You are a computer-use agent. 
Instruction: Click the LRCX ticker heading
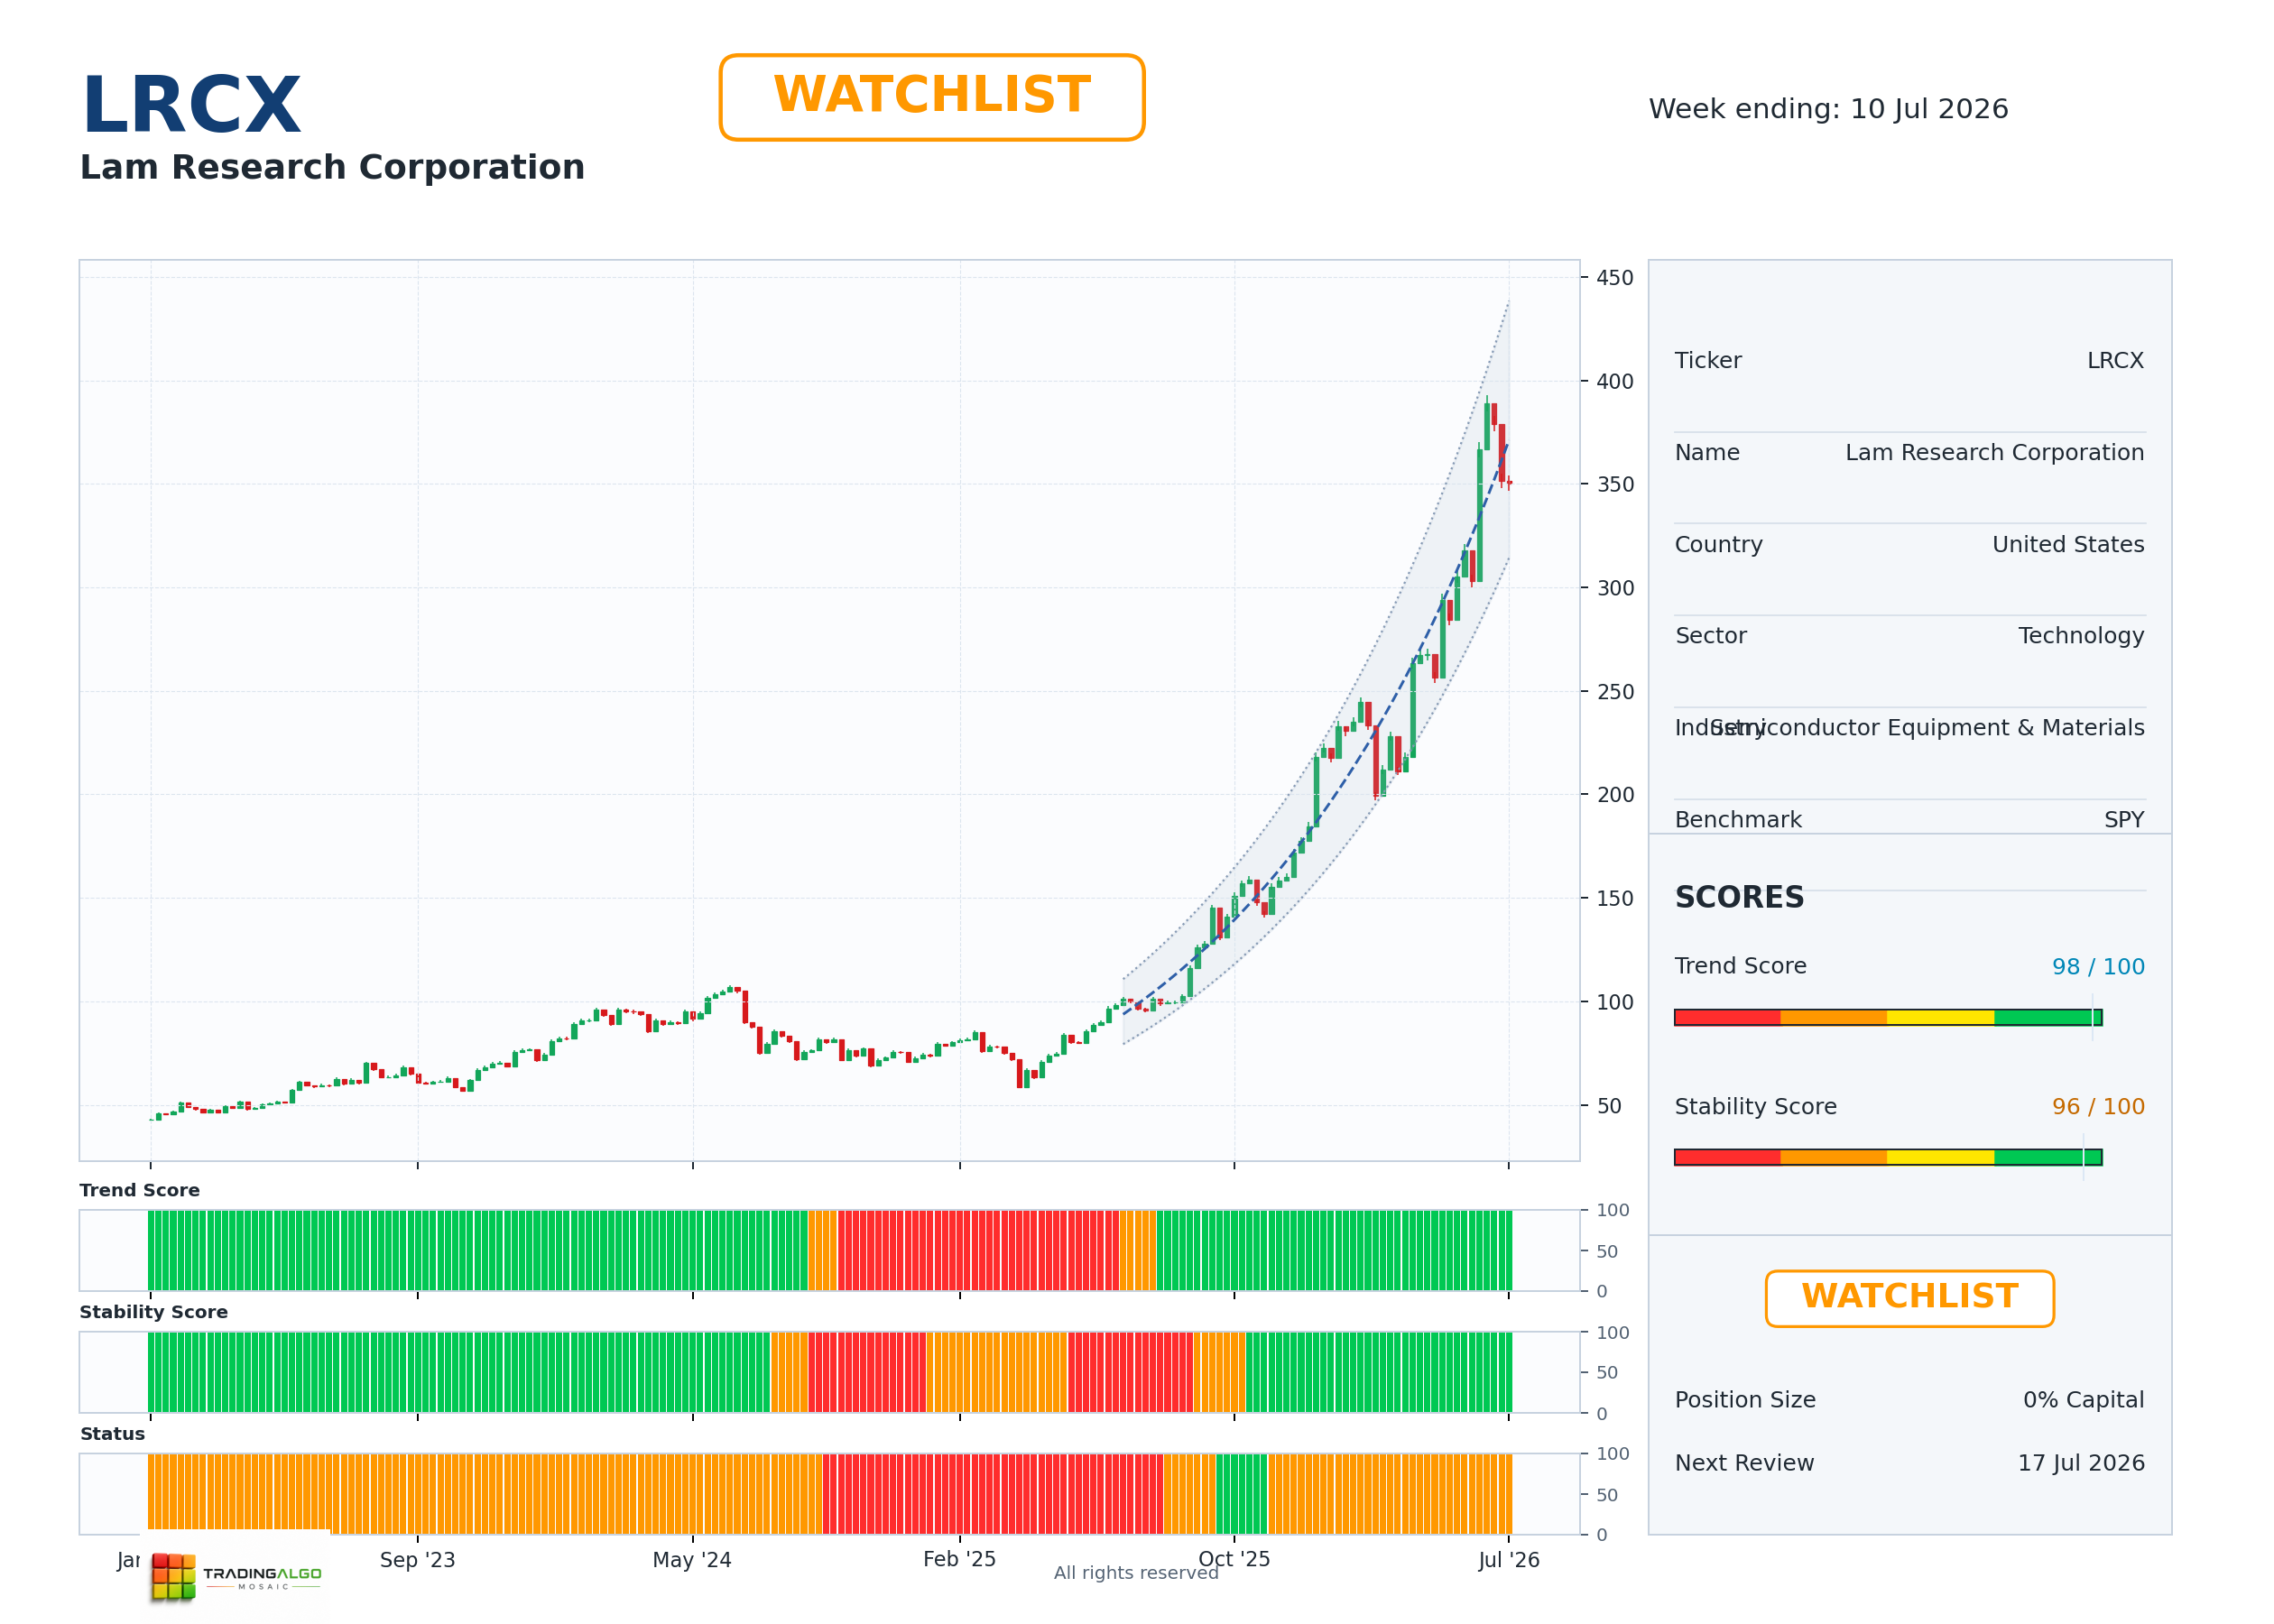tap(191, 105)
